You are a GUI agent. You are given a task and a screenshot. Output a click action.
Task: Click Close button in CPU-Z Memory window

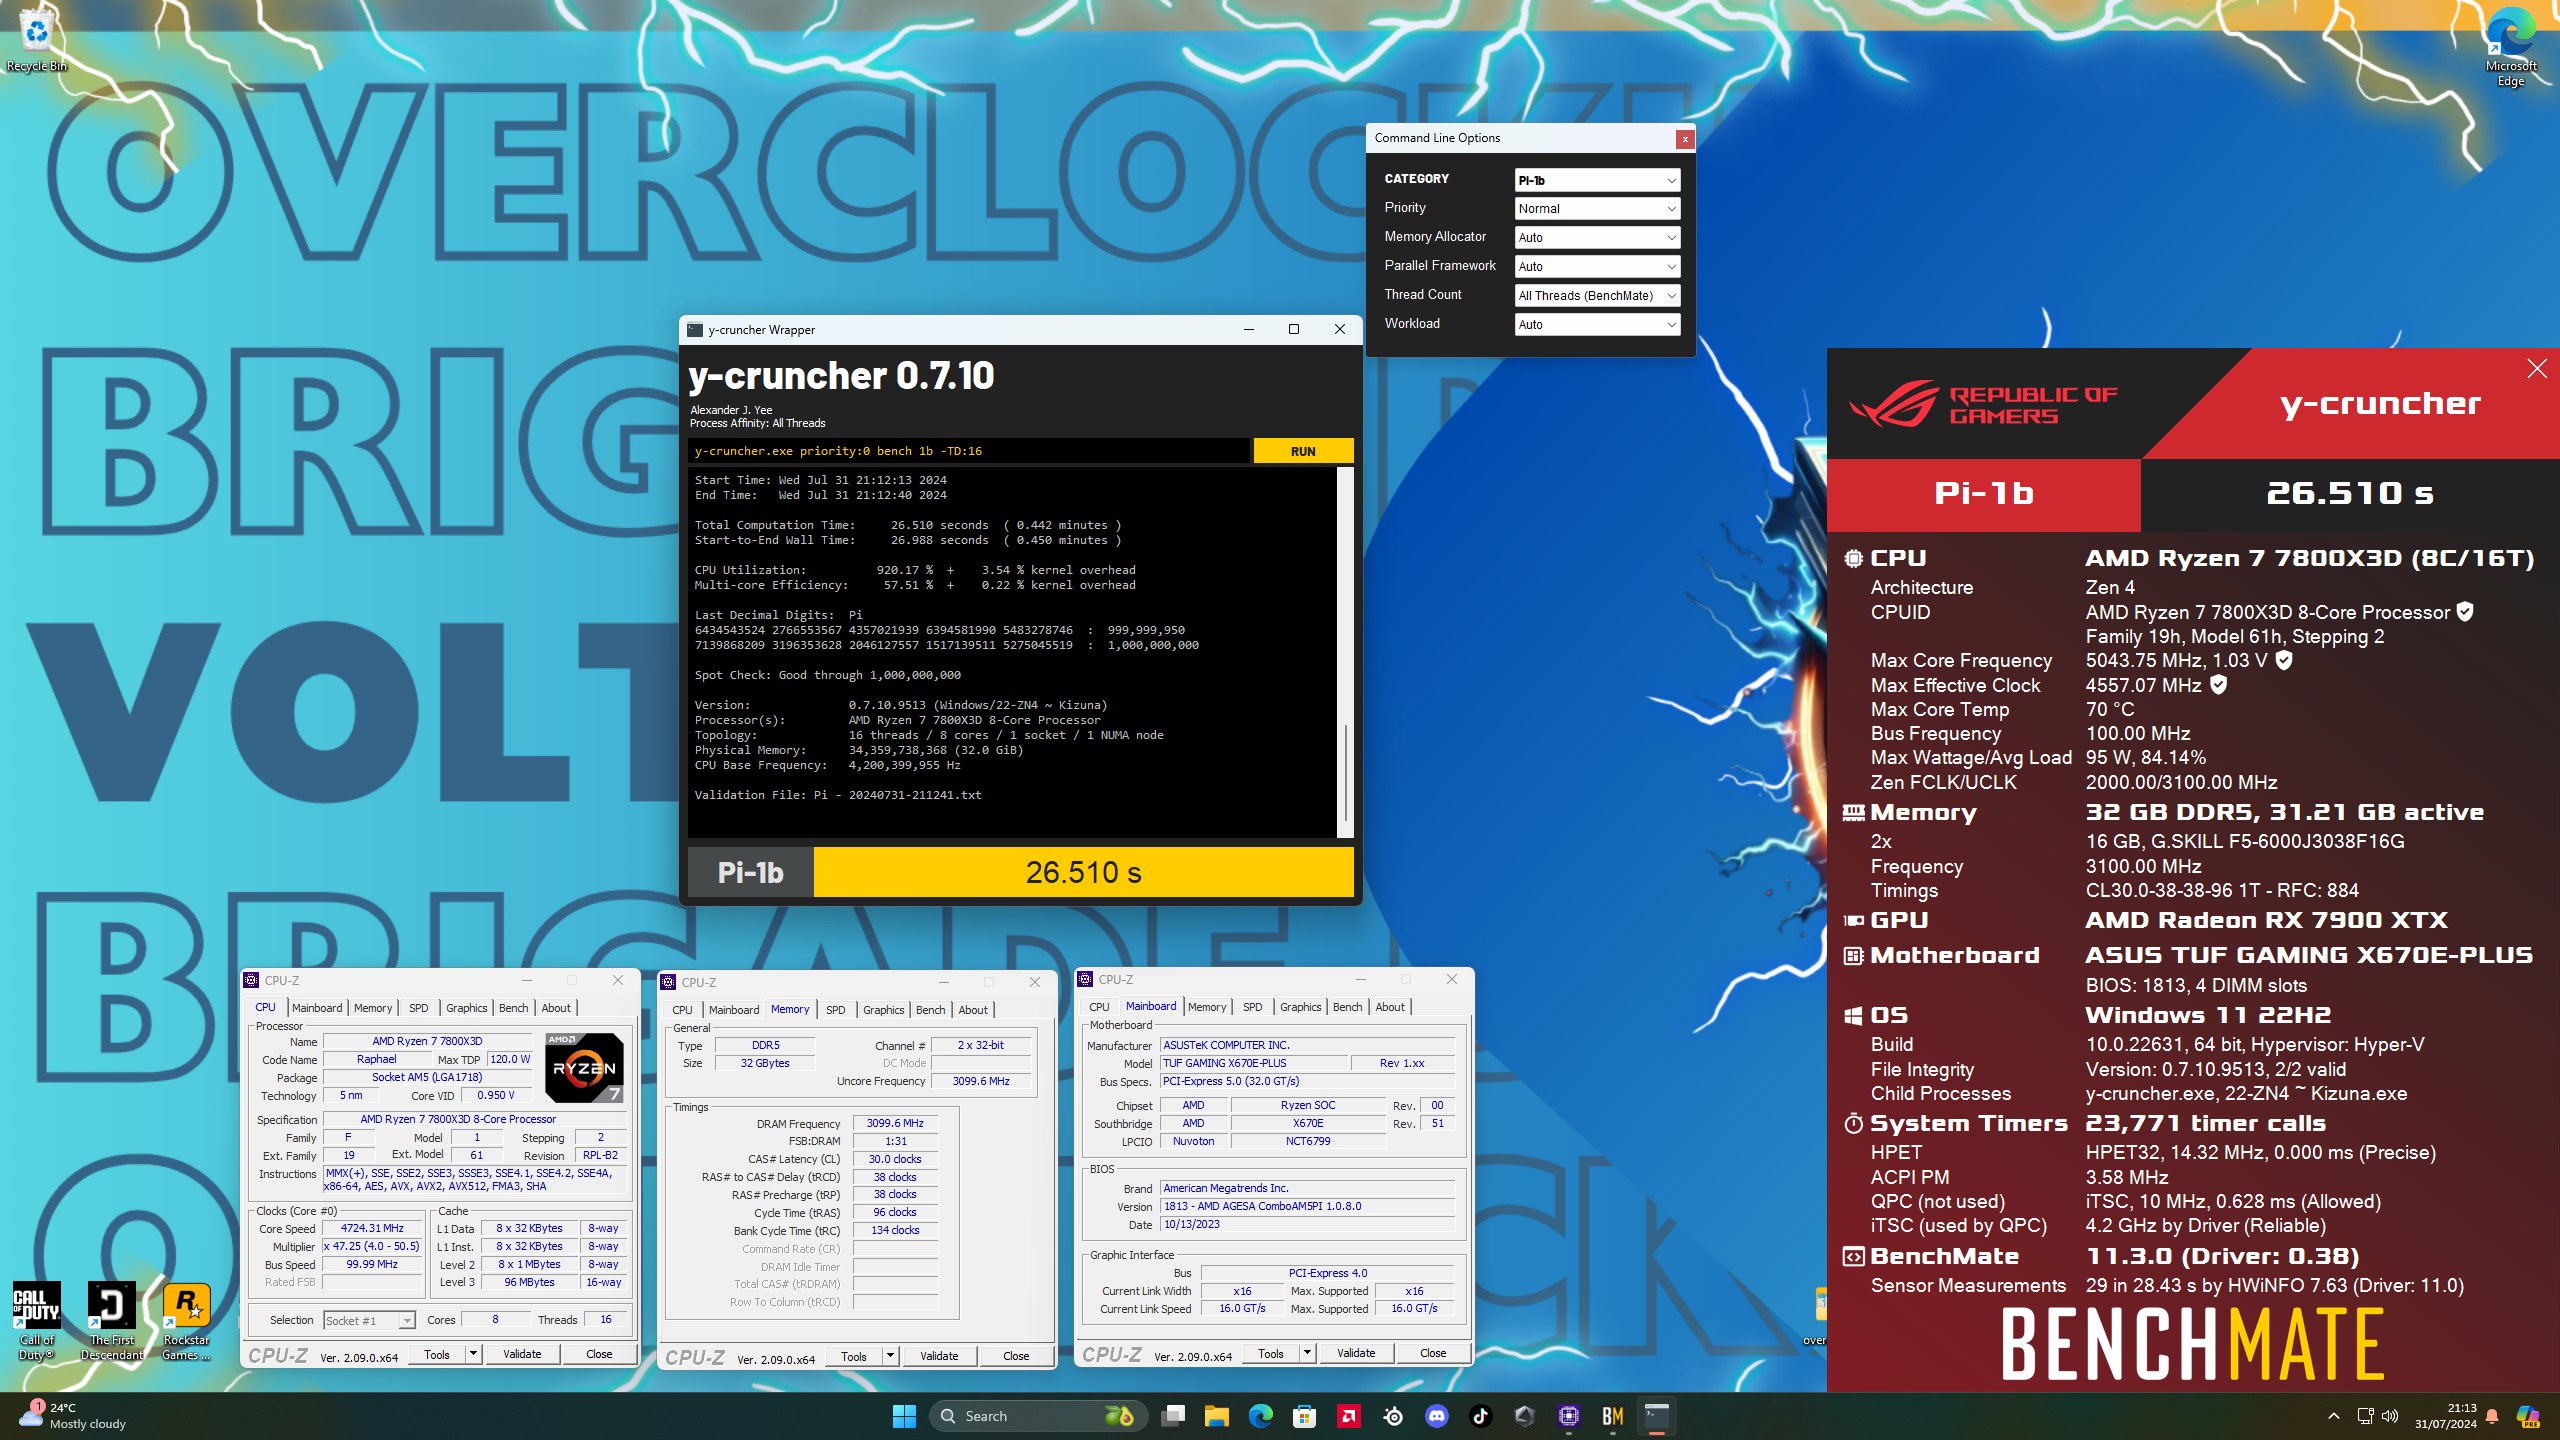1016,1356
